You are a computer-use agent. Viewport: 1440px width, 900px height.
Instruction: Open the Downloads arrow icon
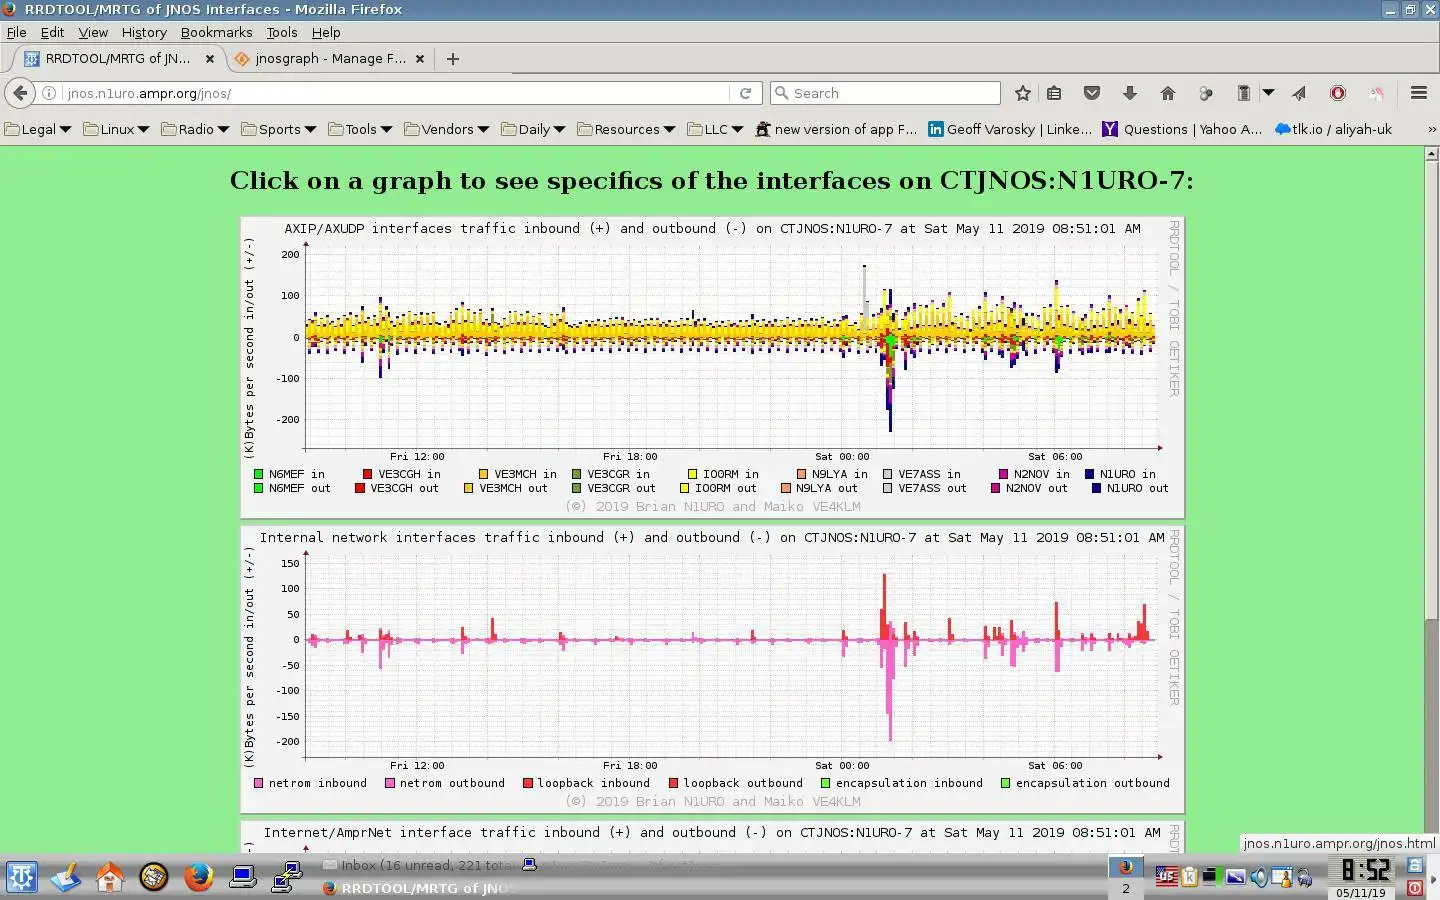[x=1130, y=93]
